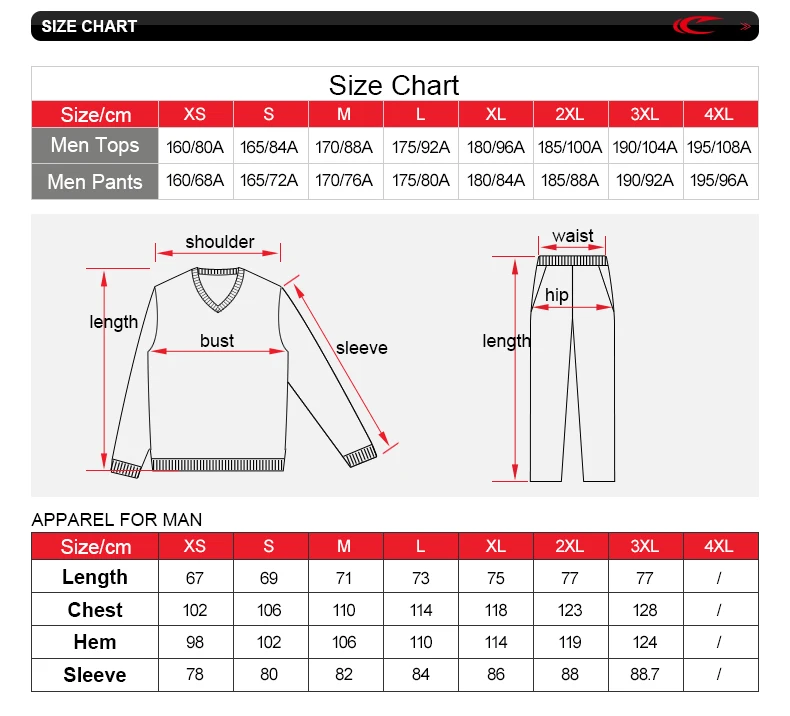Screen dimensions: 790x716
Task: Select the 'Men Tops' row label
Action: tap(95, 145)
